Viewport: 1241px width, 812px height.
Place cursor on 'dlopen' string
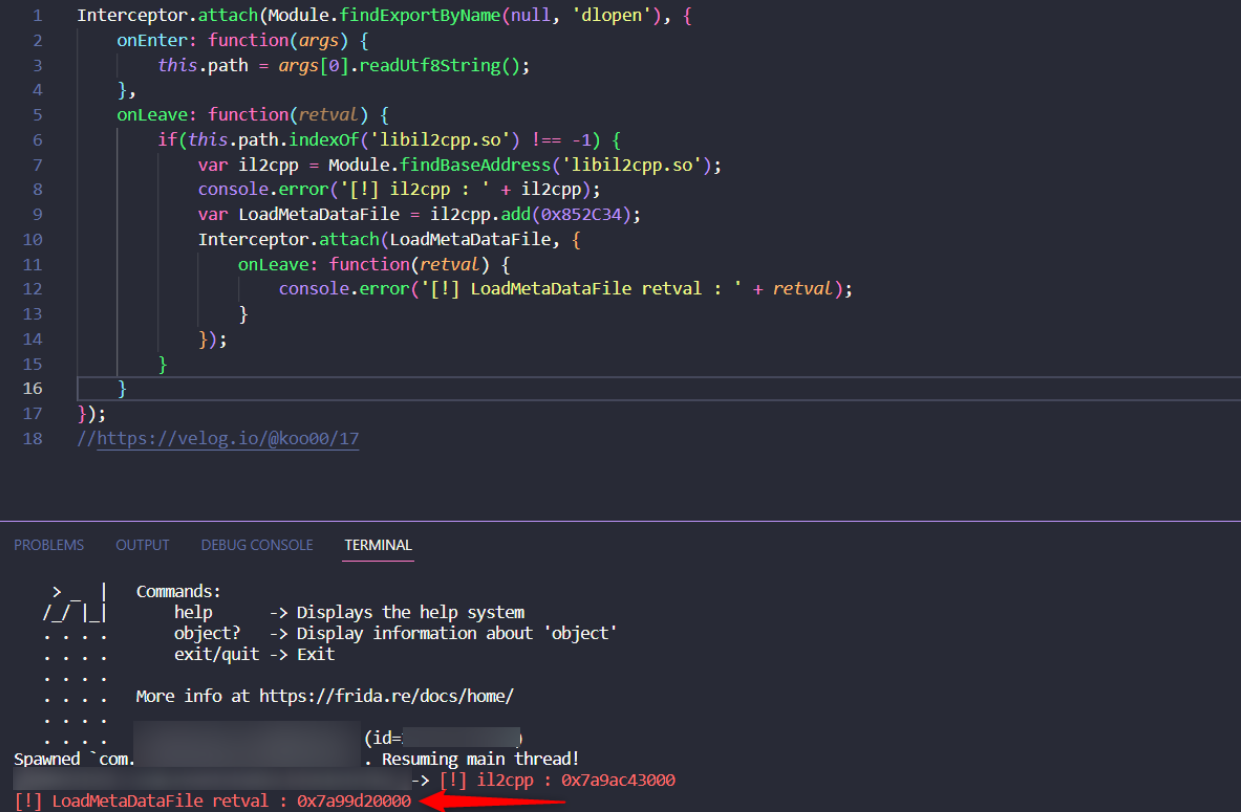click(612, 16)
